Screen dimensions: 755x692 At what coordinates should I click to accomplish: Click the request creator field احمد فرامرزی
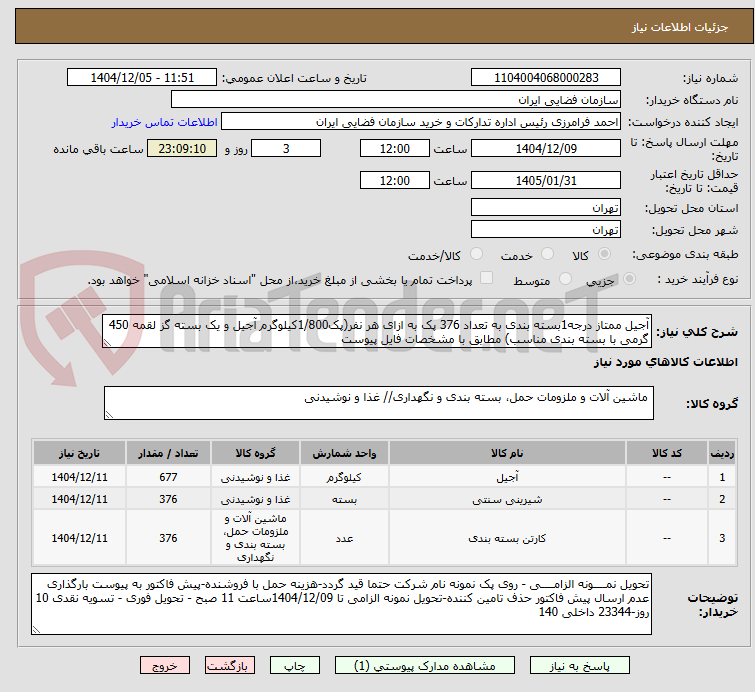point(421,122)
